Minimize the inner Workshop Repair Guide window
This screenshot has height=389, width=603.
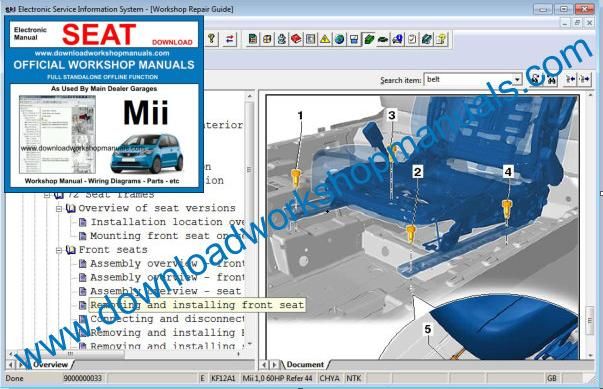(x=564, y=23)
